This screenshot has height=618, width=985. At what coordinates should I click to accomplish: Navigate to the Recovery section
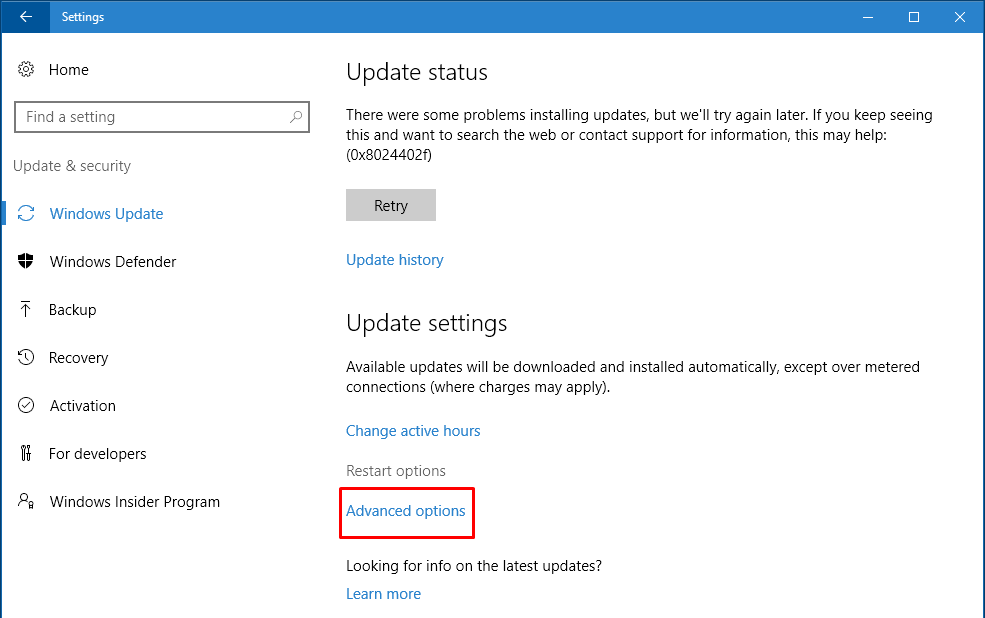tap(79, 357)
